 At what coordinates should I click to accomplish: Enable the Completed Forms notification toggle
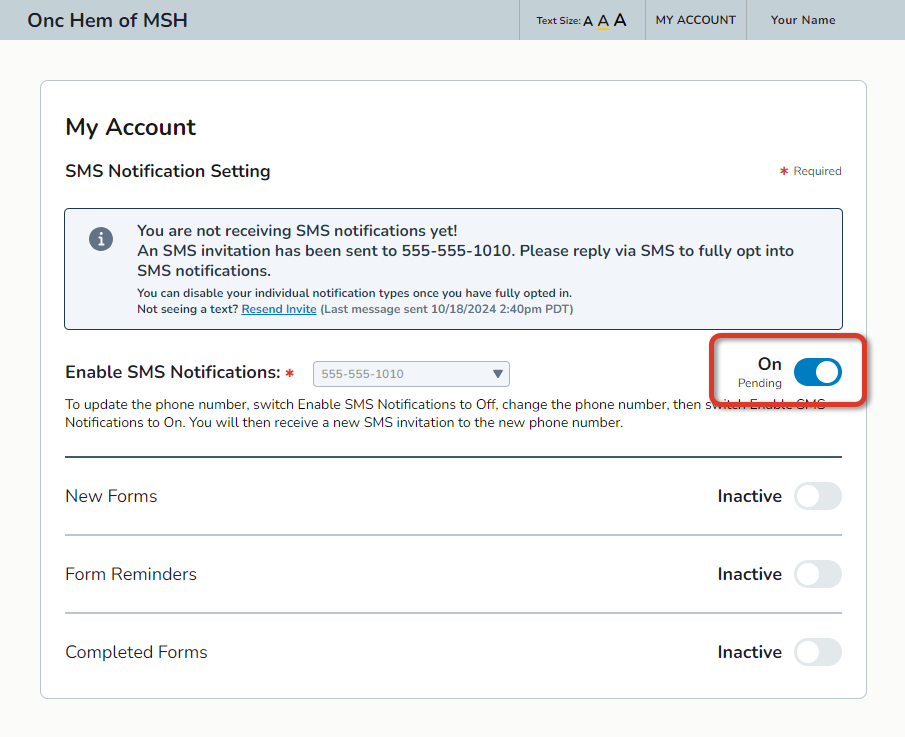tap(817, 652)
